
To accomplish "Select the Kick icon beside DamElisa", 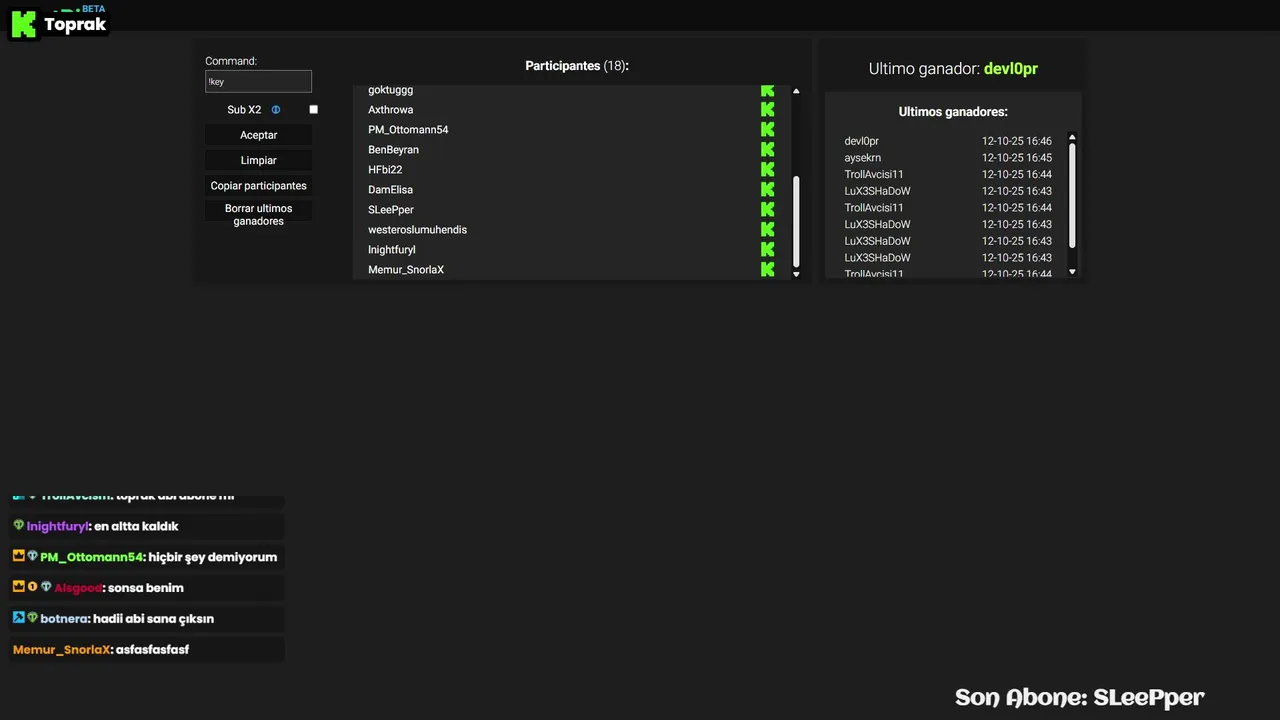I will [767, 190].
